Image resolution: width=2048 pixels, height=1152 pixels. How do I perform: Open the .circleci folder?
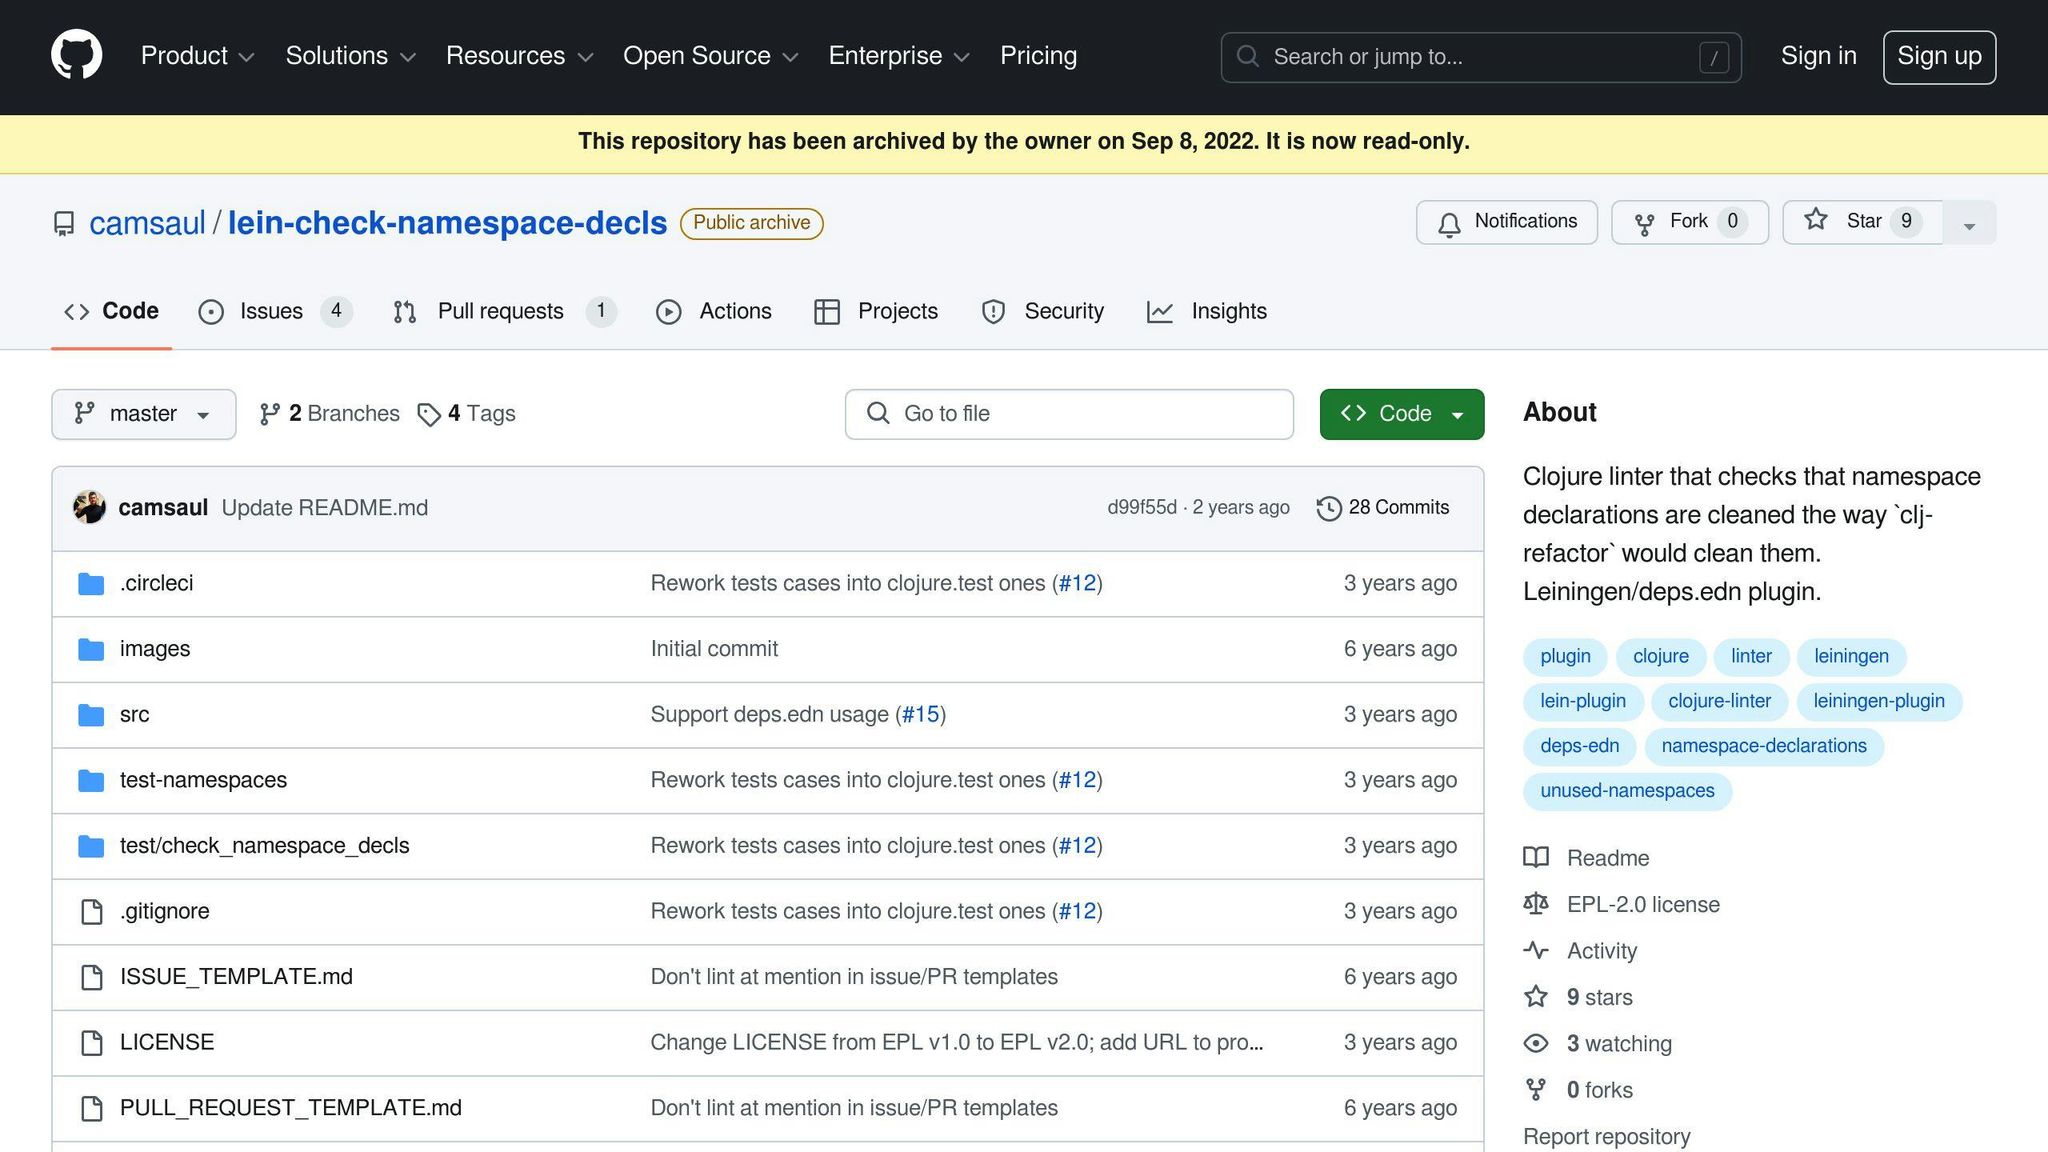(x=156, y=583)
